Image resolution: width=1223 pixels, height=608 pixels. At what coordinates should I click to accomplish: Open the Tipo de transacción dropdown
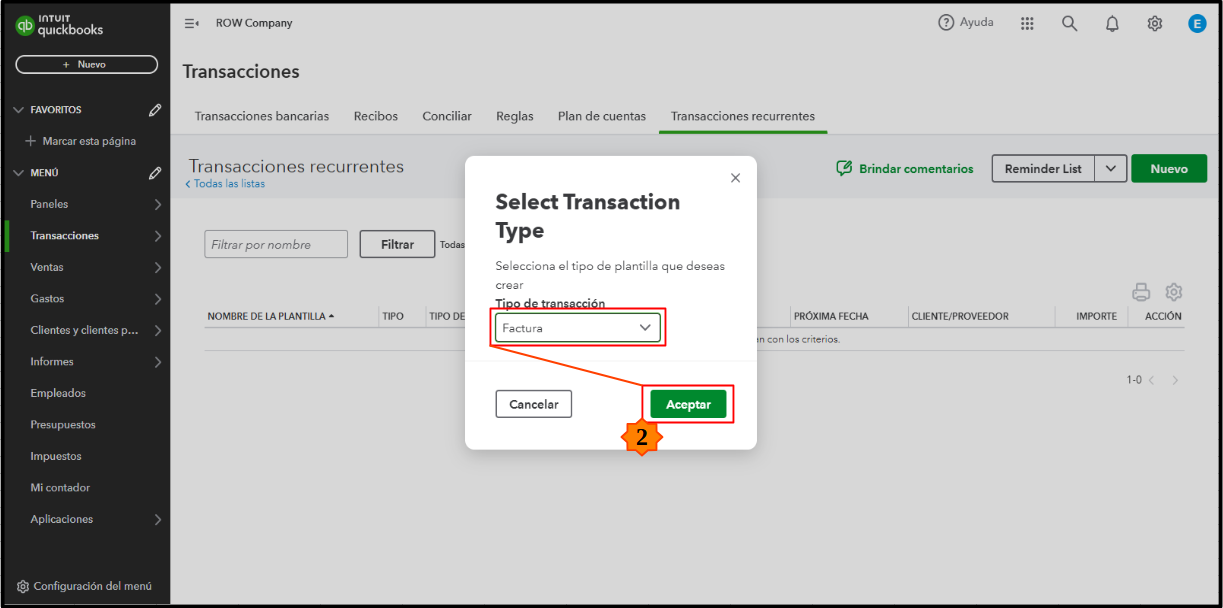pos(577,327)
